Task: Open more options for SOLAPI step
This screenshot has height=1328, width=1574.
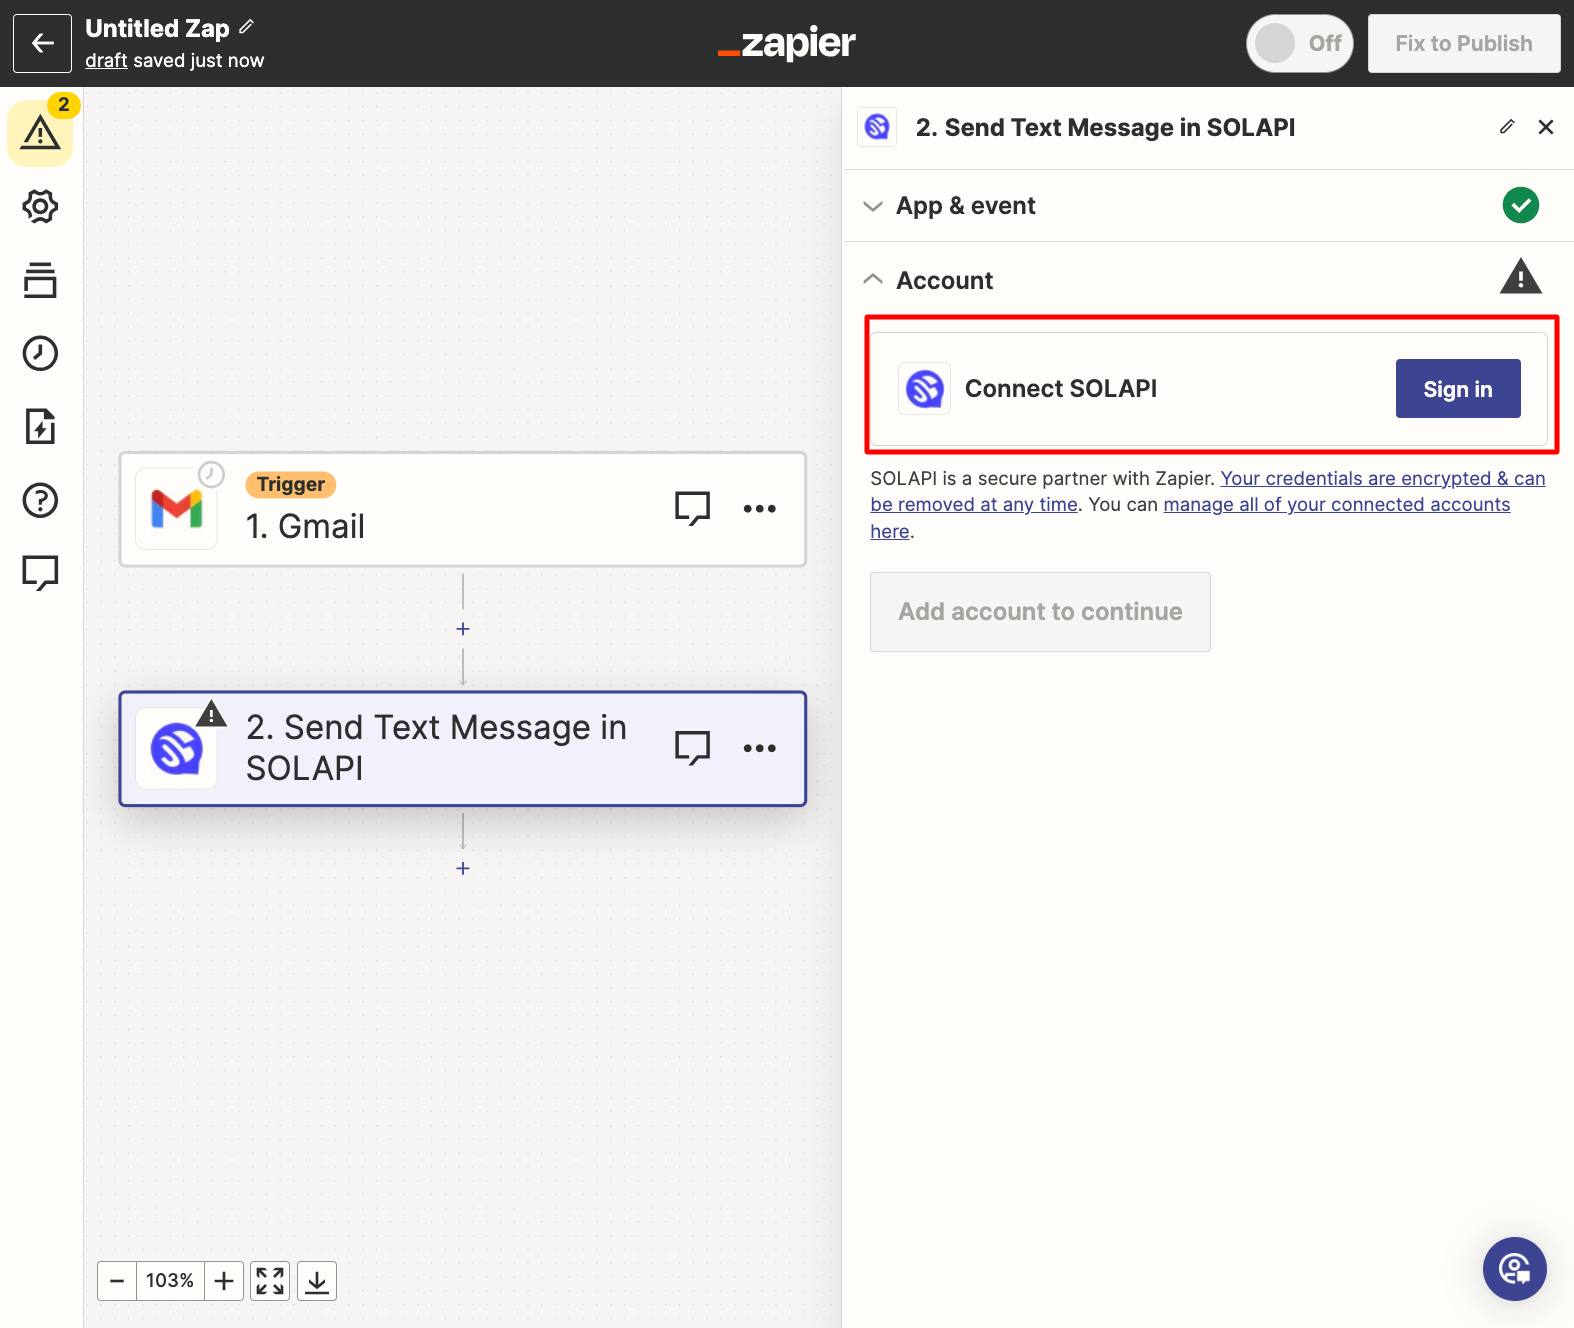Action: (760, 748)
